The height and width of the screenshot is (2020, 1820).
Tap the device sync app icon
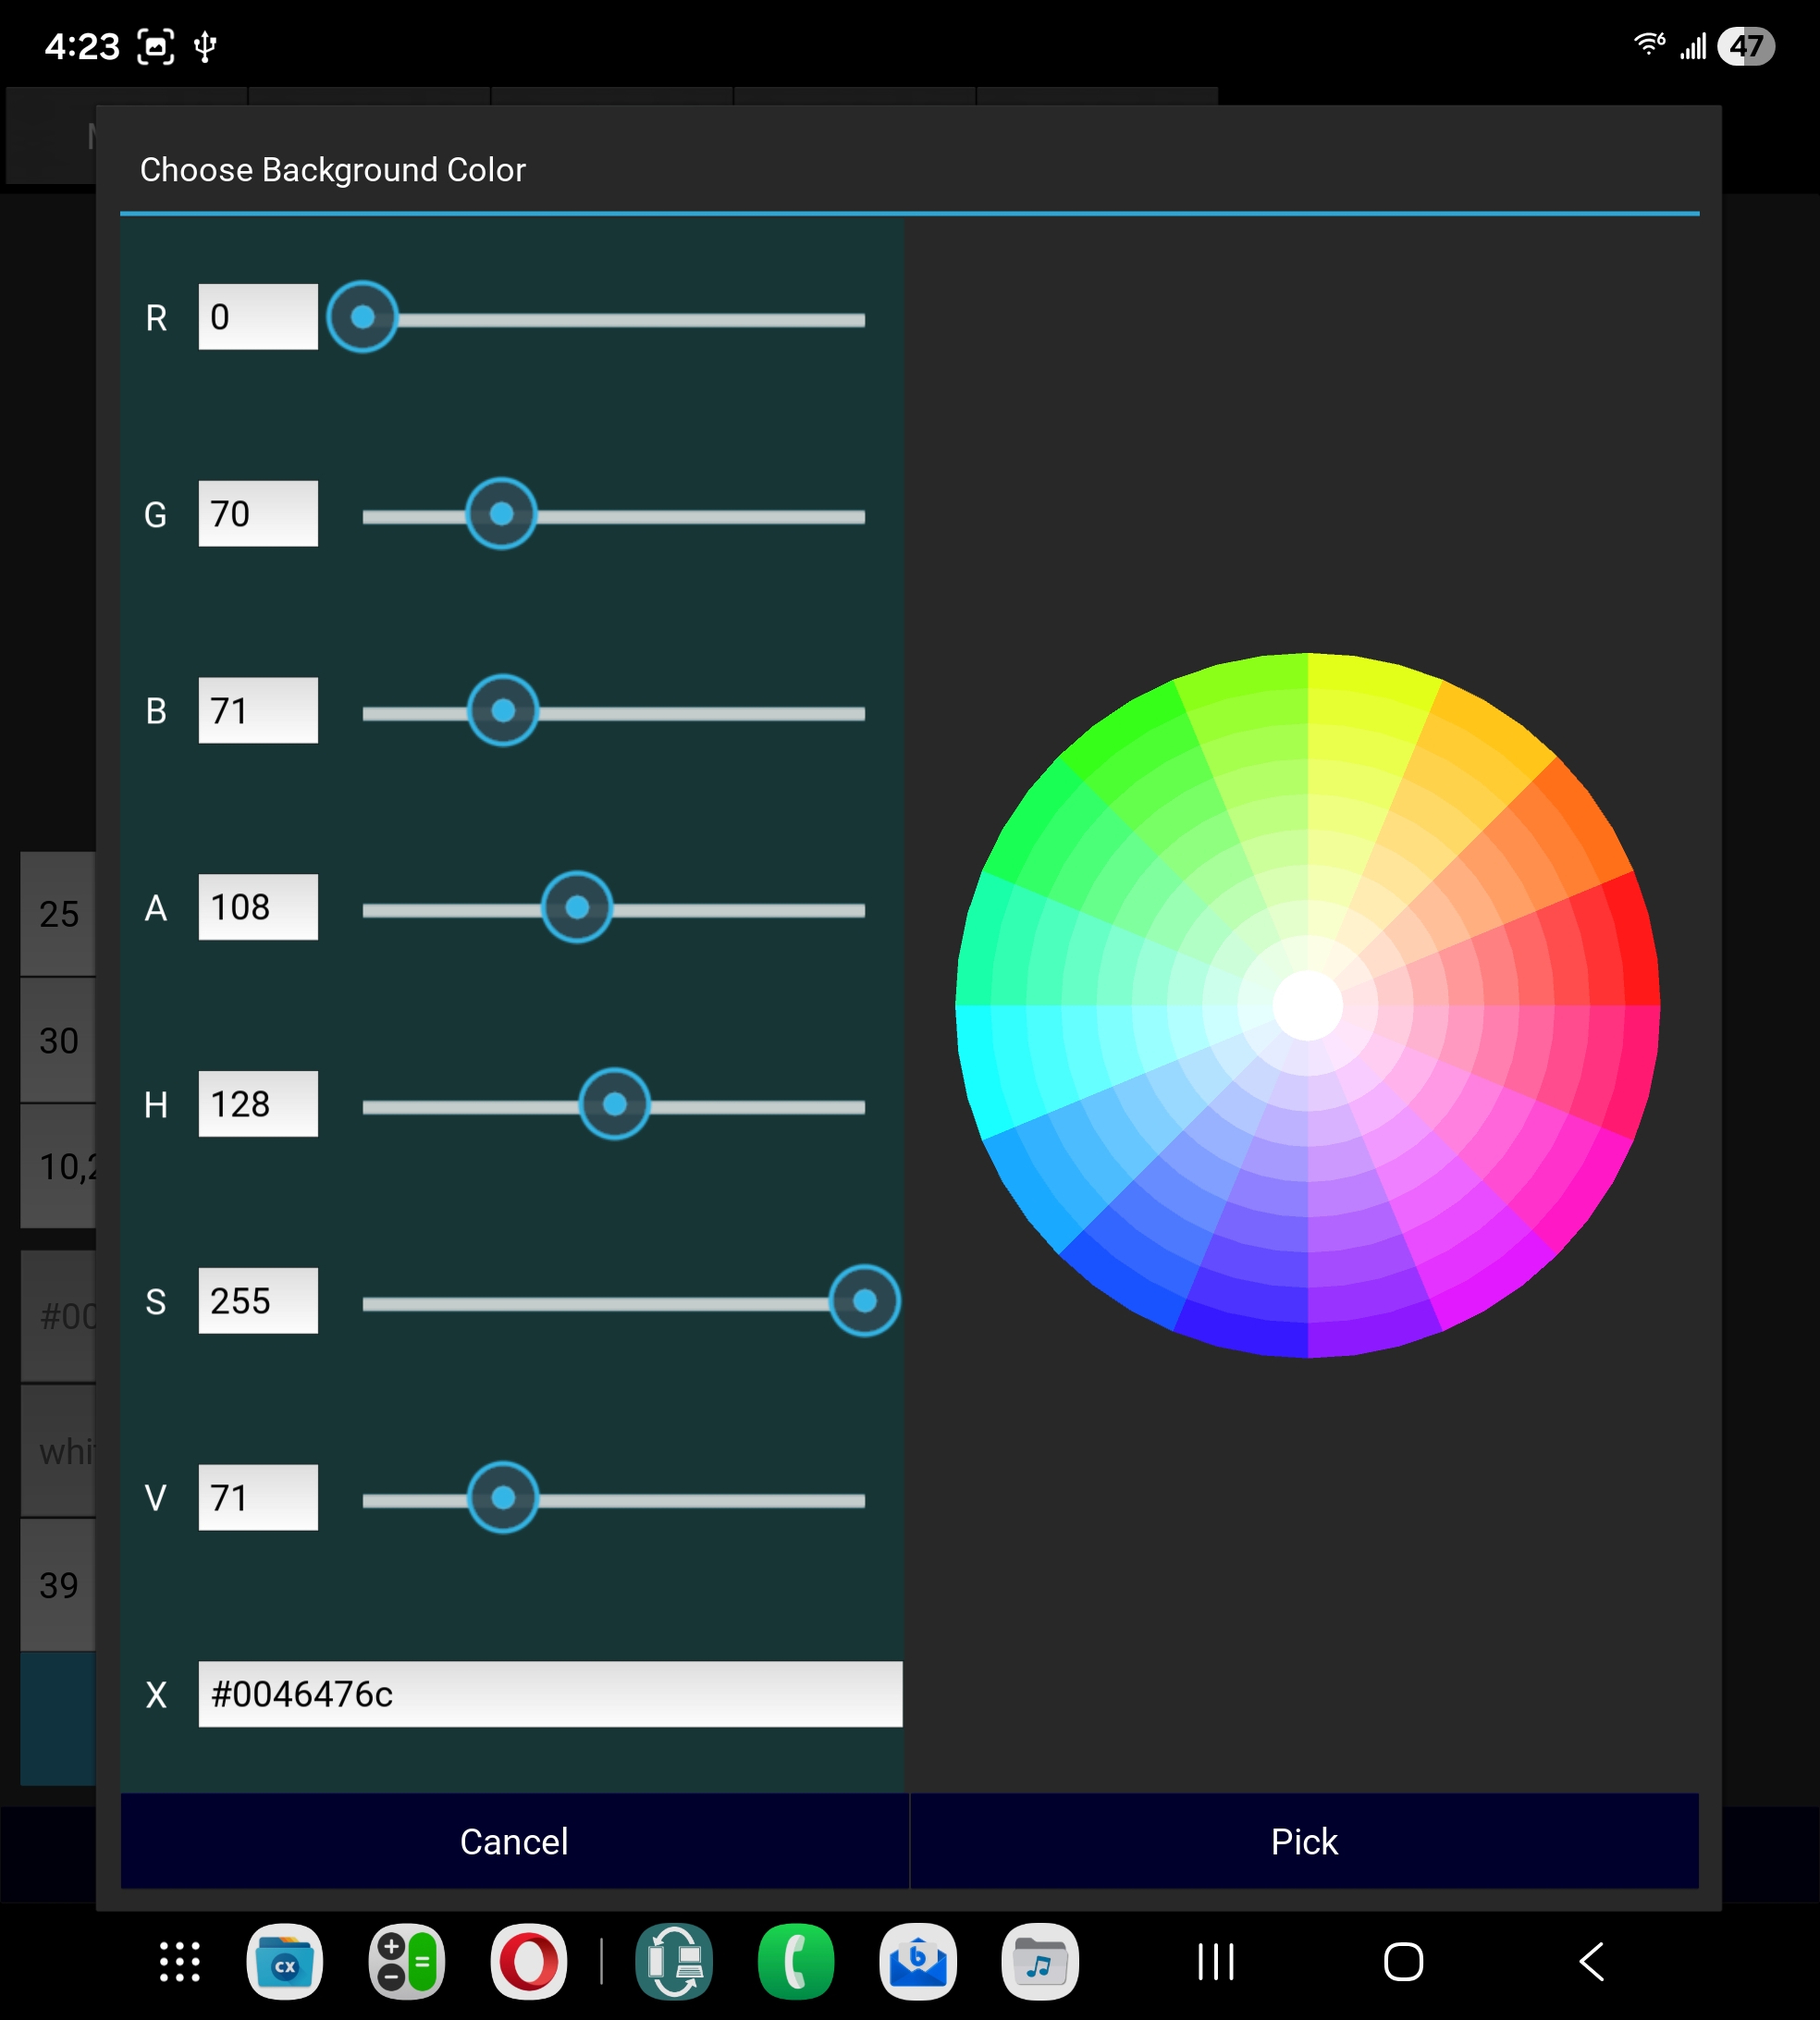click(674, 1962)
